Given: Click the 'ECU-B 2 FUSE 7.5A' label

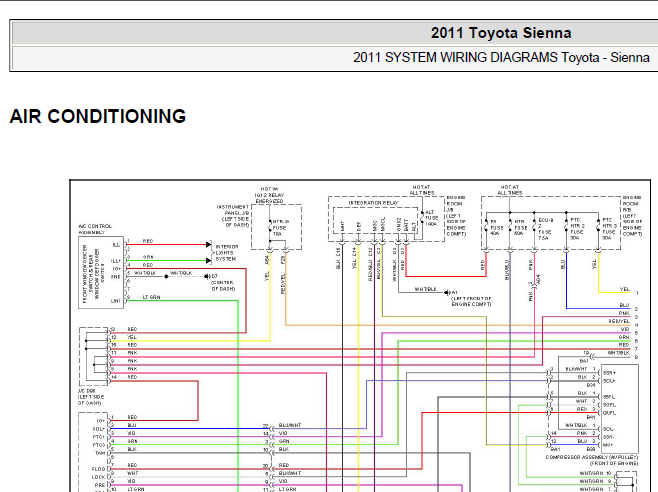Looking at the screenshot, I should [x=546, y=229].
